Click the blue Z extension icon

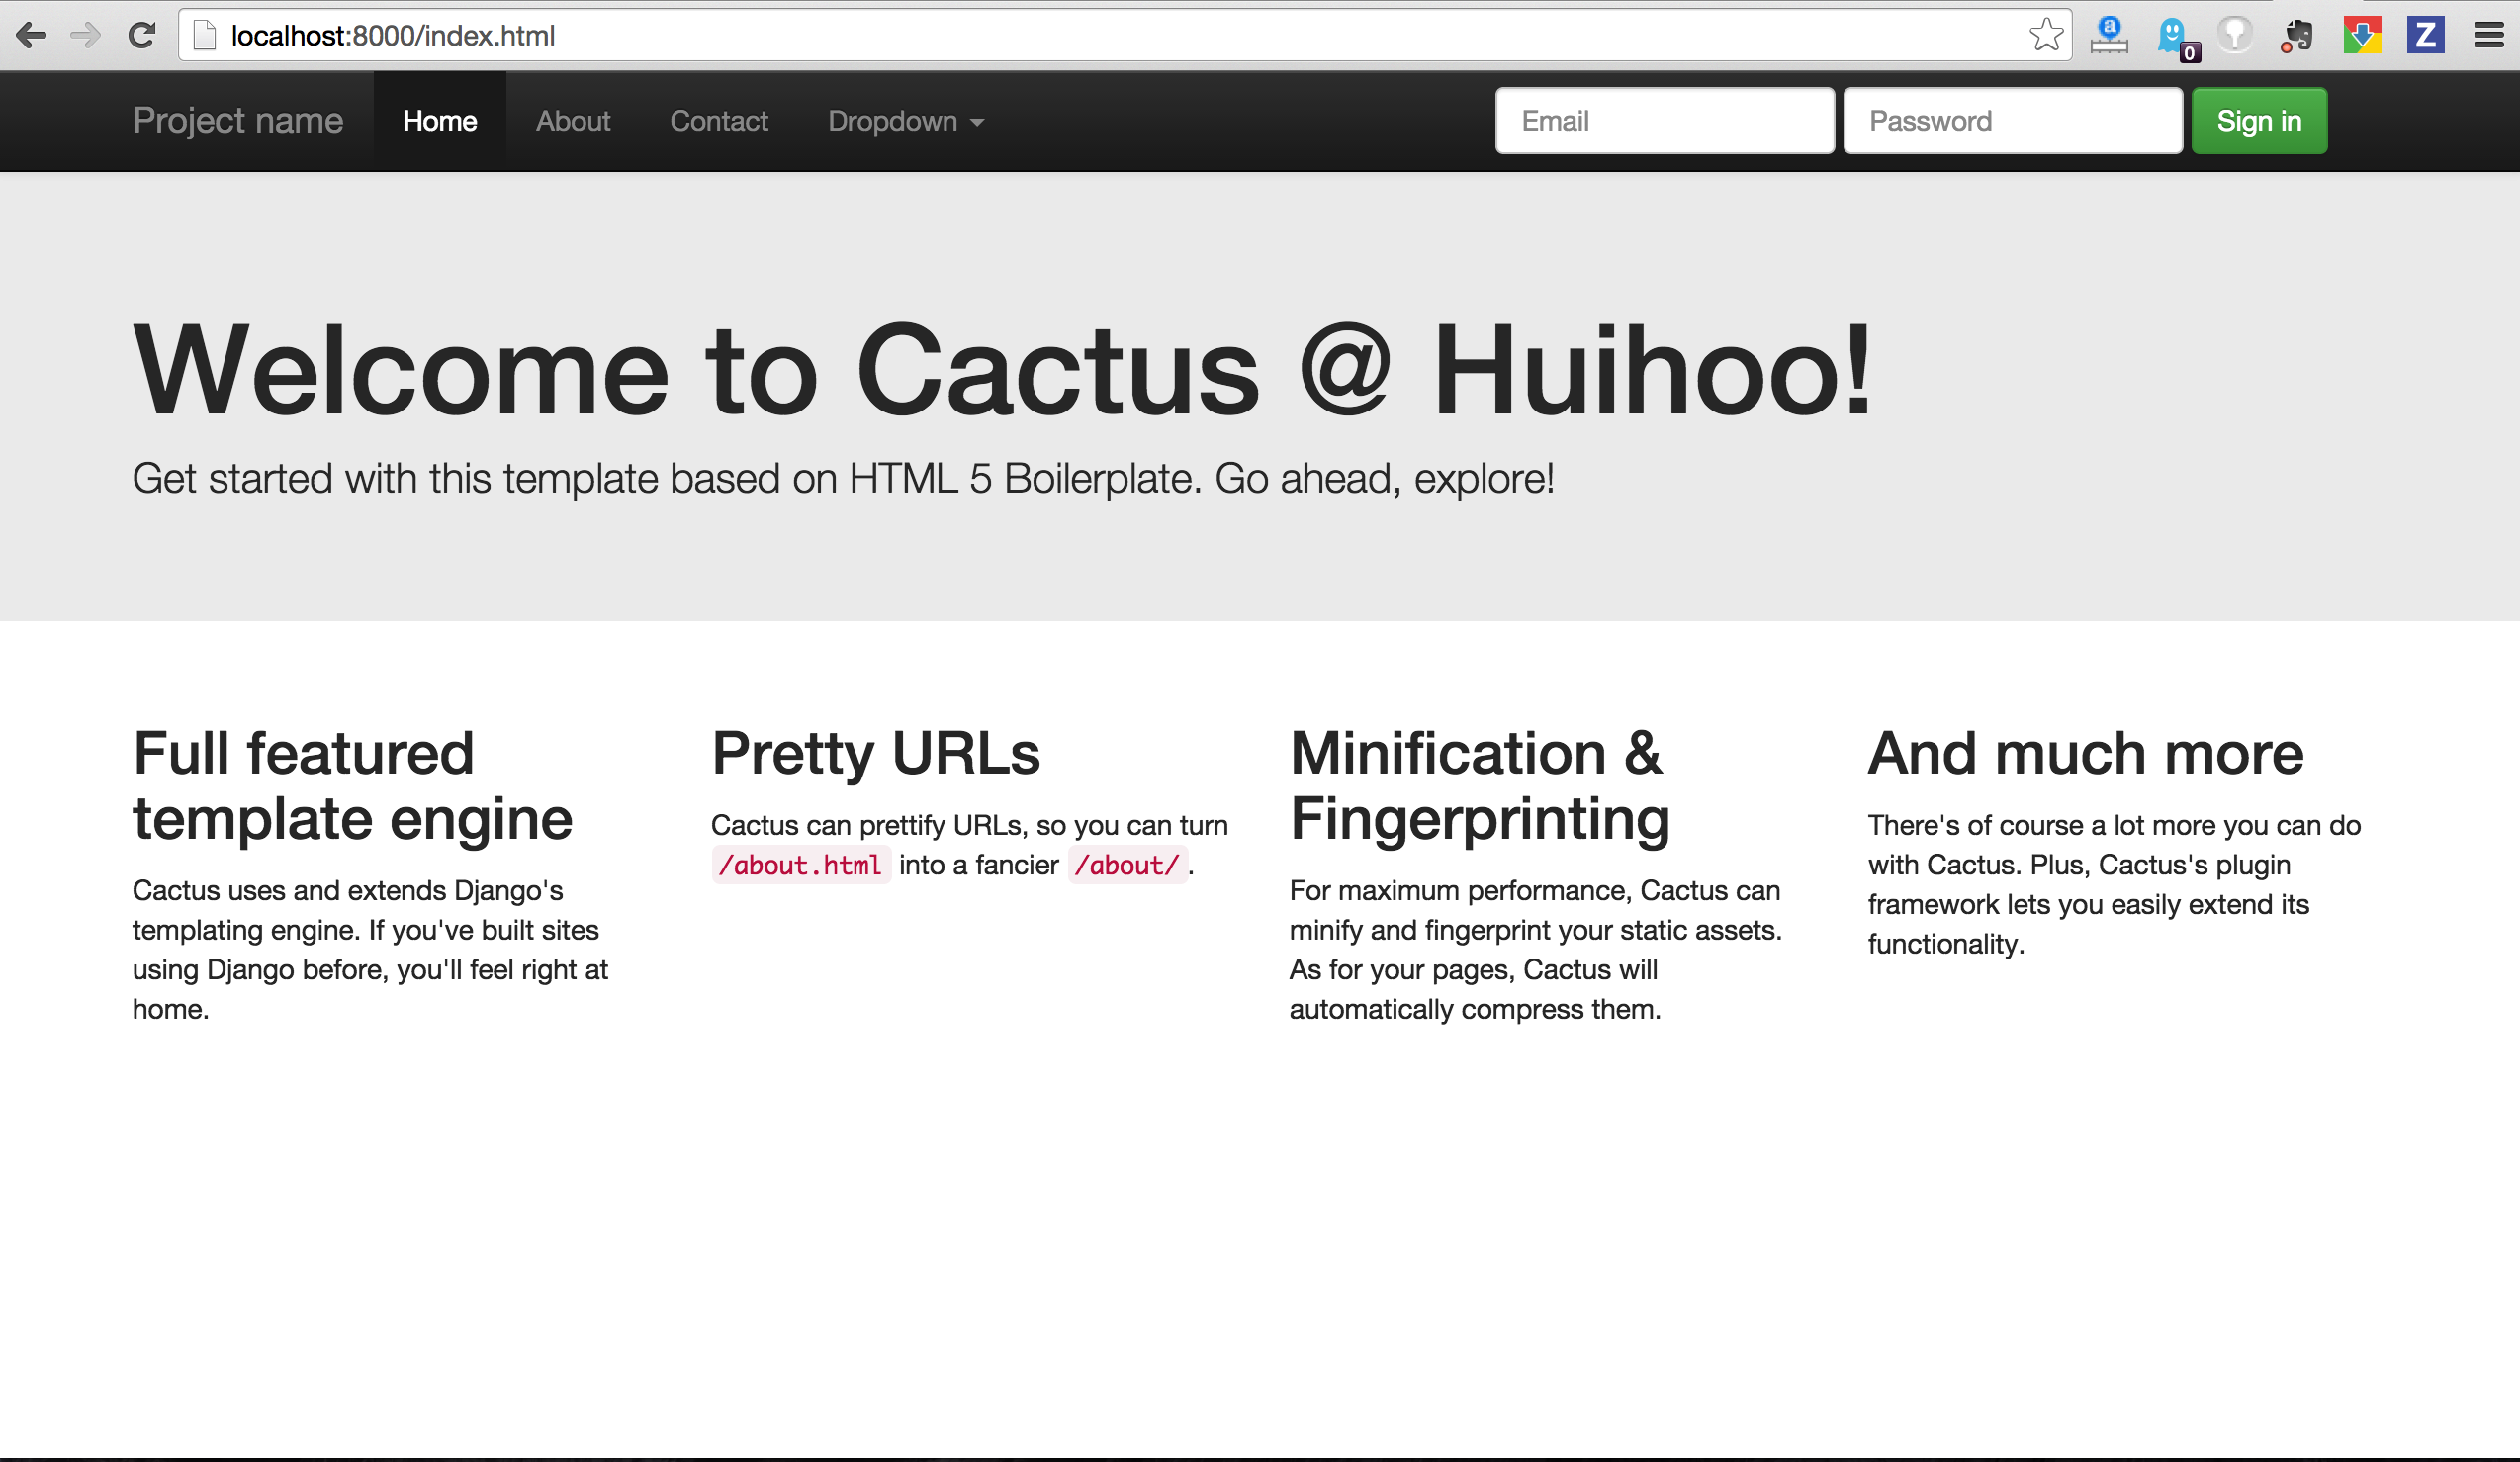coord(2425,36)
